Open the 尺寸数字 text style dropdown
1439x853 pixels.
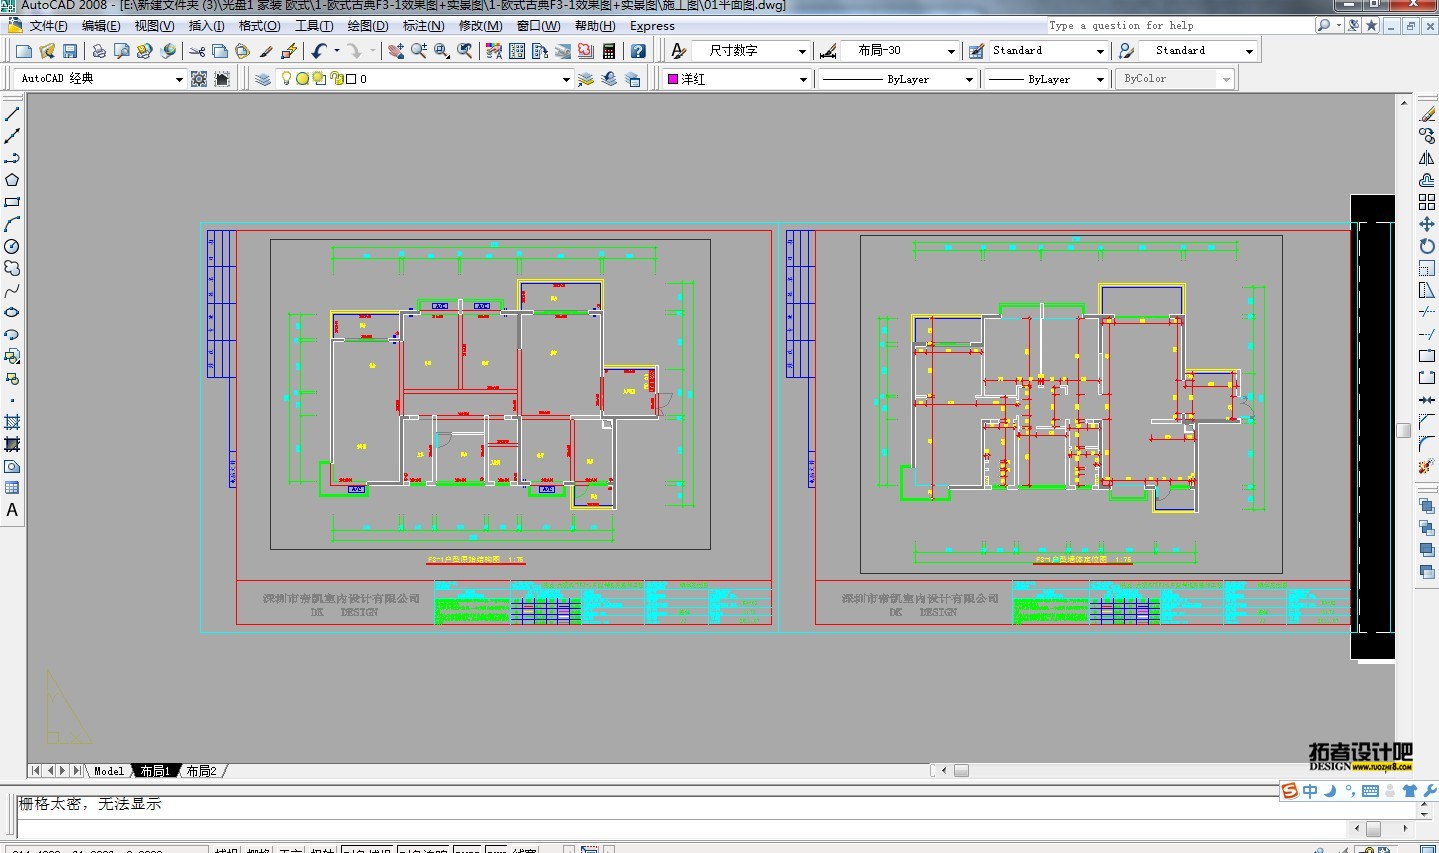pos(802,51)
